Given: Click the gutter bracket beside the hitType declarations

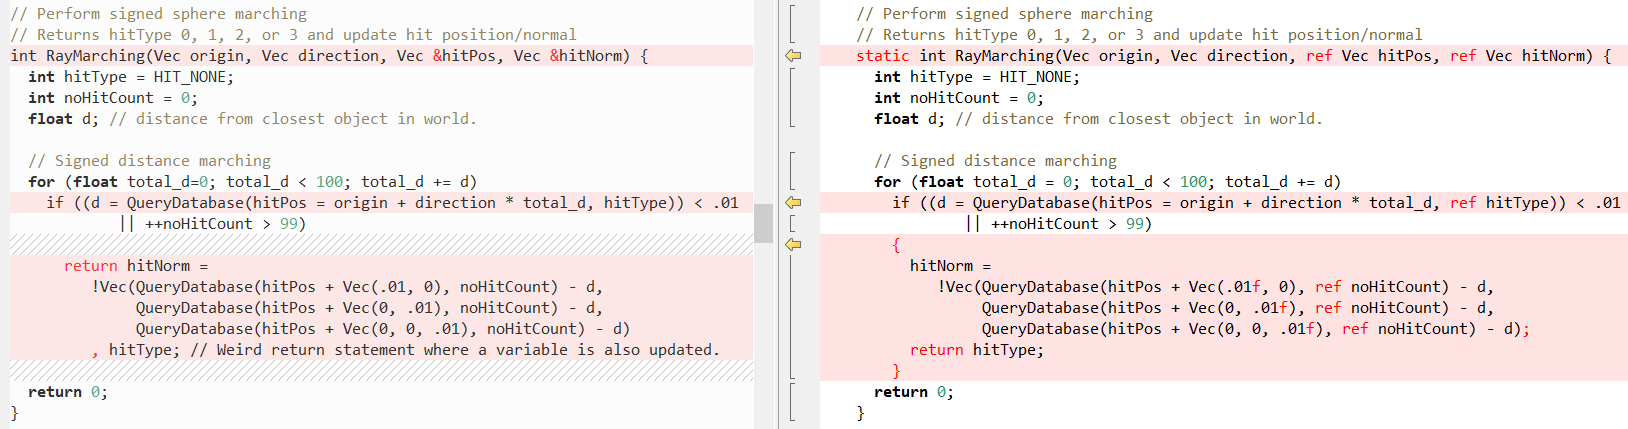Looking at the screenshot, I should pyautogui.click(x=792, y=98).
